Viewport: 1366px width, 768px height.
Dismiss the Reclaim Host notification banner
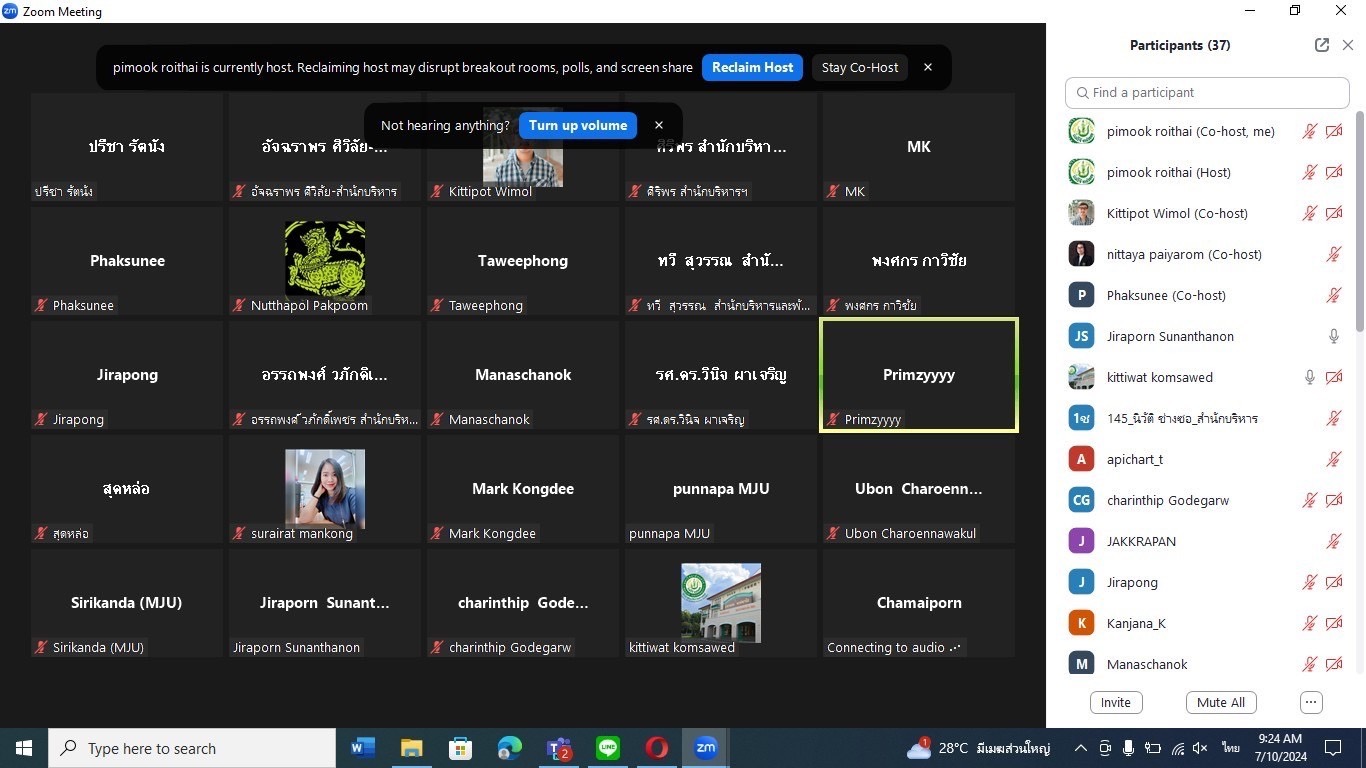coord(928,67)
